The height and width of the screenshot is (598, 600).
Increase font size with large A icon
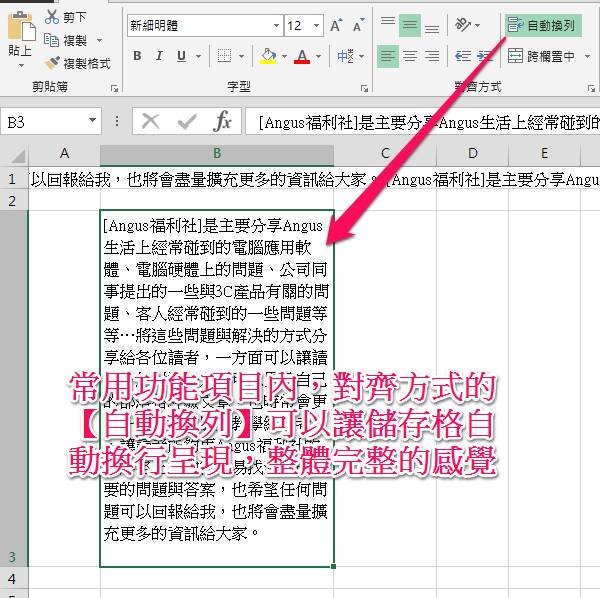coord(336,26)
